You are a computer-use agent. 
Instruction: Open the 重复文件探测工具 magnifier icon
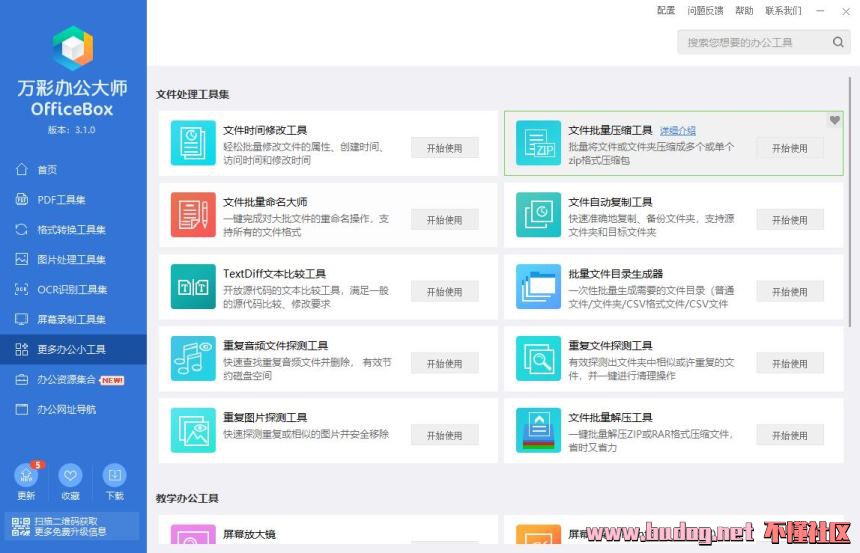tap(538, 358)
